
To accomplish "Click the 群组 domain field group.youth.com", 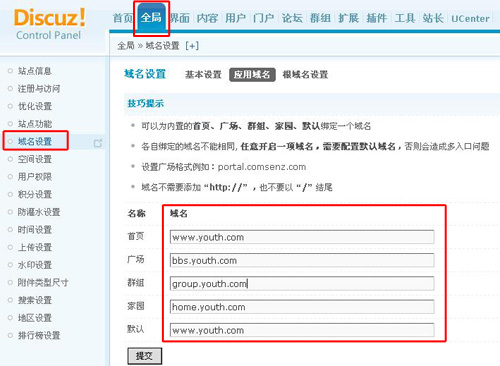I will coord(302,284).
